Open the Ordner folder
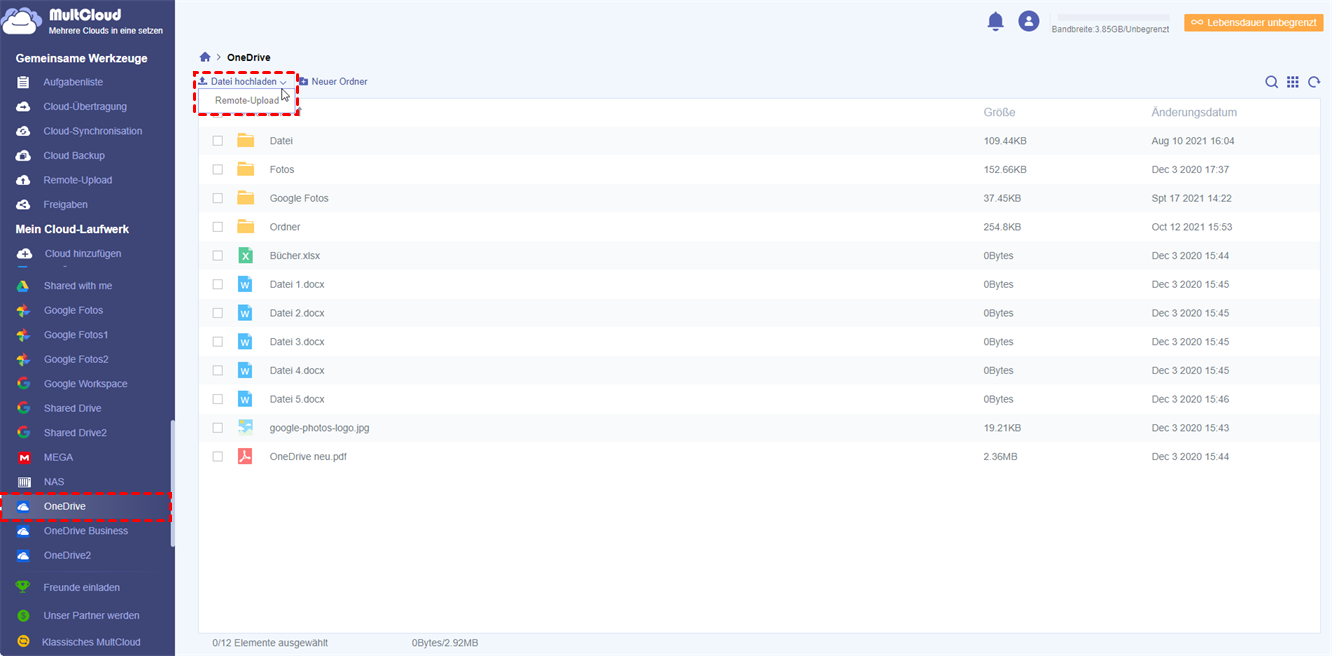 285,227
